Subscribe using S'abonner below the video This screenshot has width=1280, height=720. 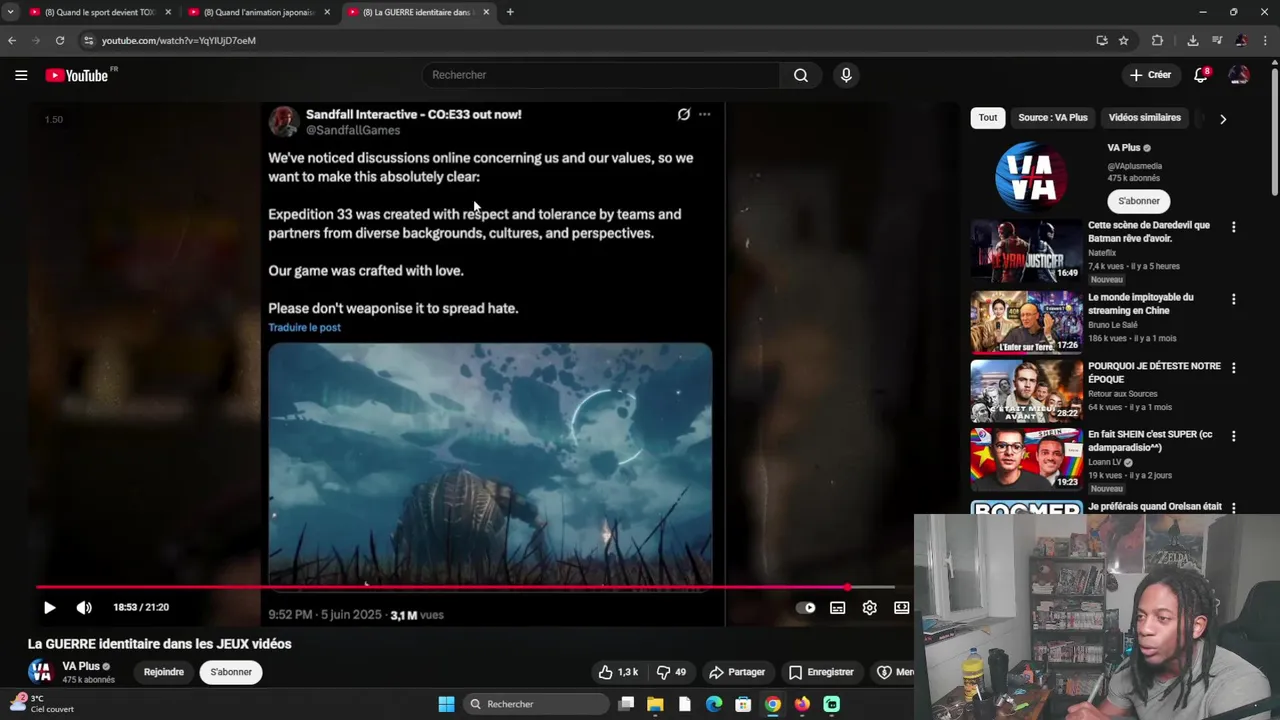231,672
